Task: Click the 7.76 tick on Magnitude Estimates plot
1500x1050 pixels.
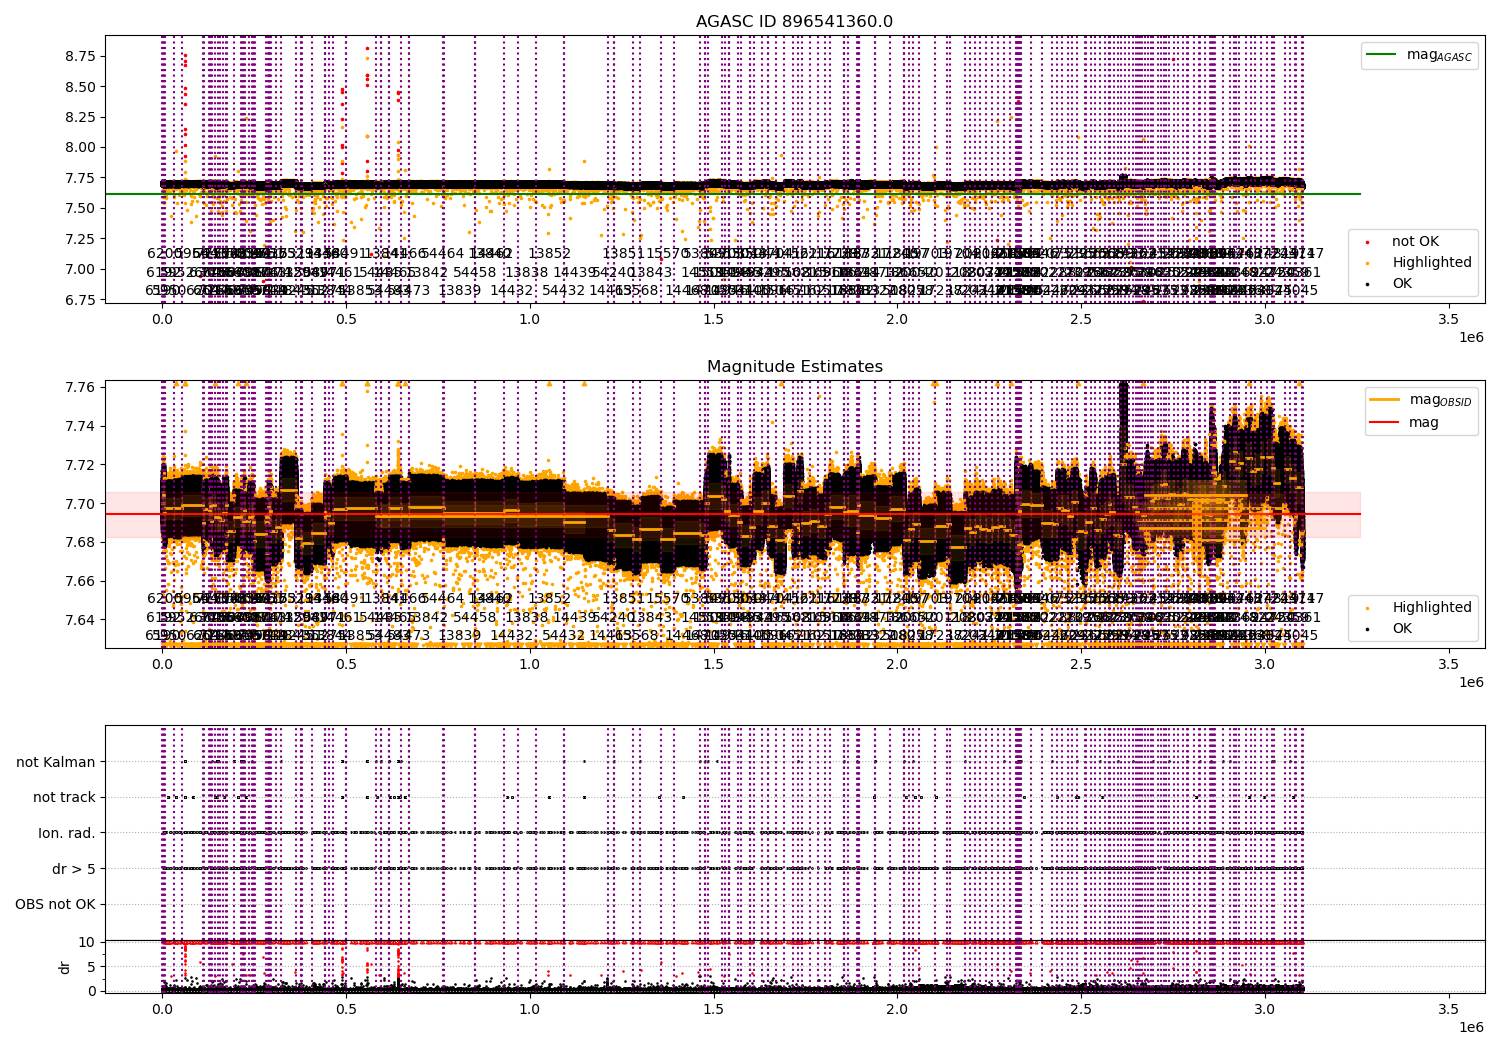Action: tap(79, 387)
